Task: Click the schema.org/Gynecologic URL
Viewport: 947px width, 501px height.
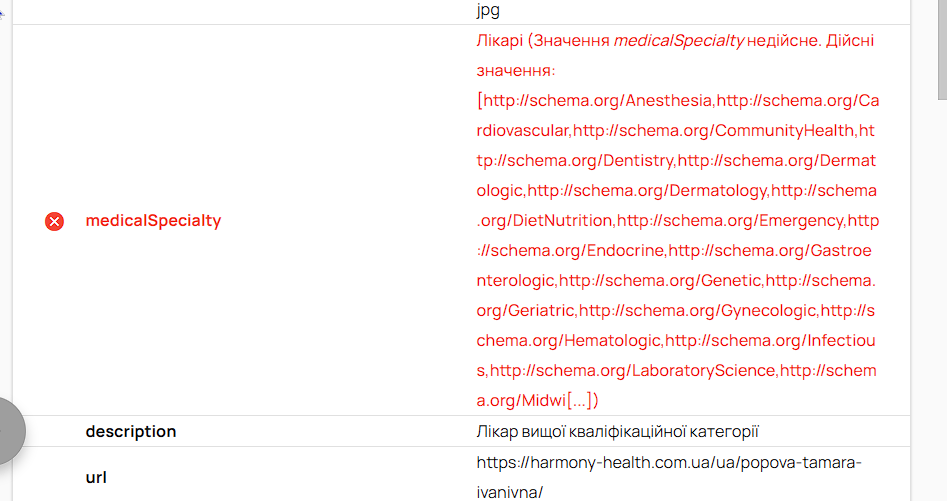Action: (698, 311)
